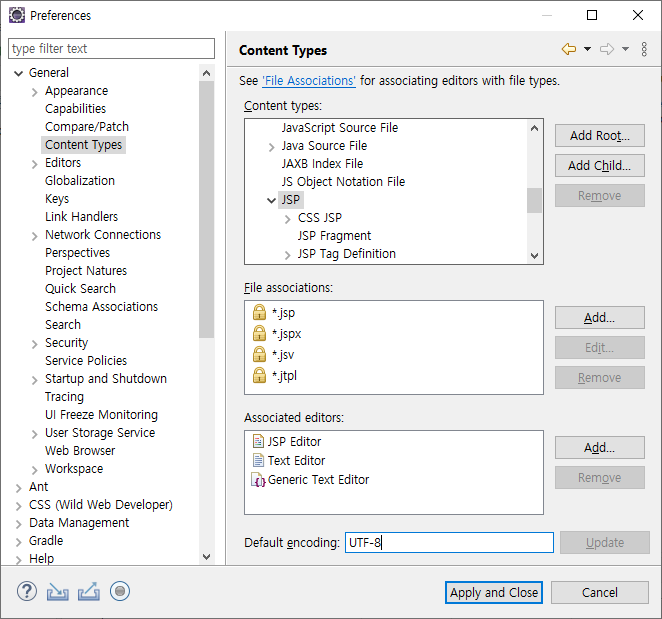Click the preference tree scroll-up arrow

206,73
